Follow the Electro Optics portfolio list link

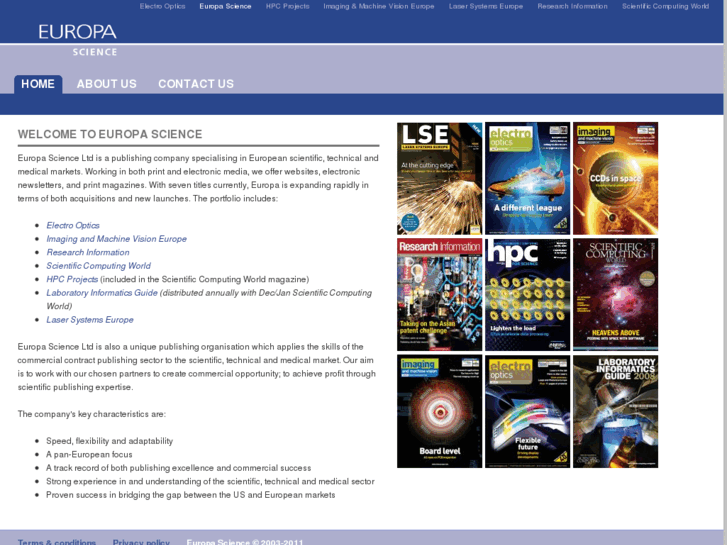point(73,225)
